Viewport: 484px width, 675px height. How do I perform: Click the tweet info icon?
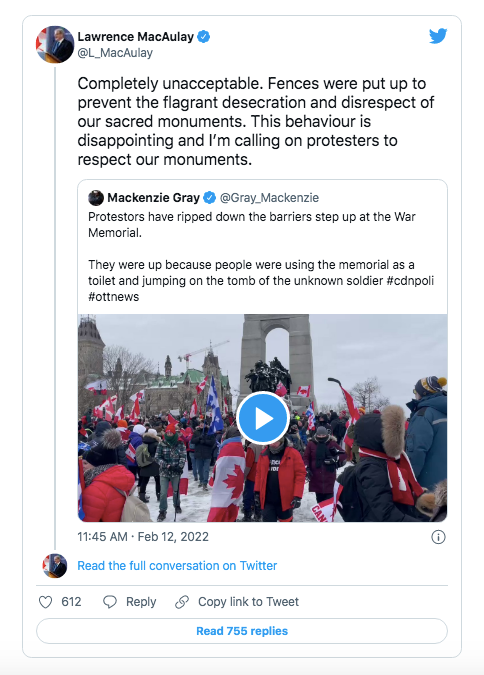point(438,537)
